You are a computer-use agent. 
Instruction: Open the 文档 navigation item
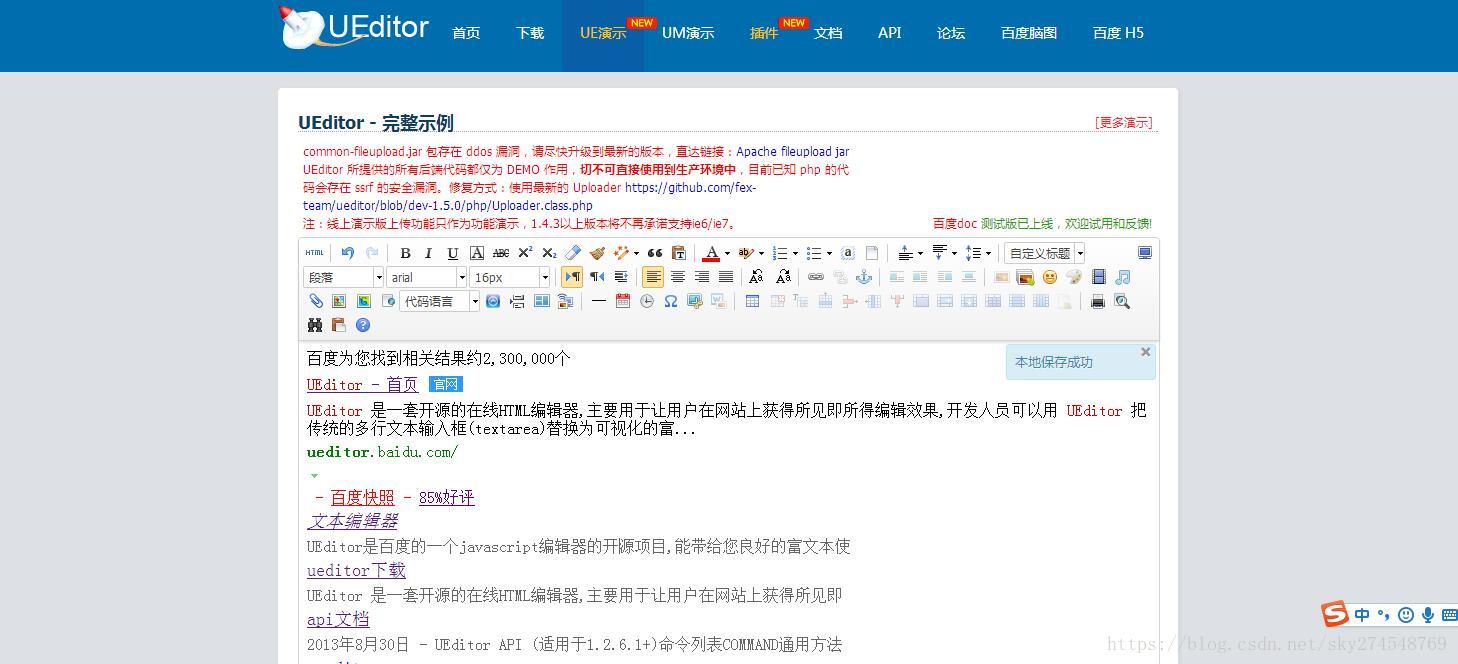pyautogui.click(x=828, y=33)
